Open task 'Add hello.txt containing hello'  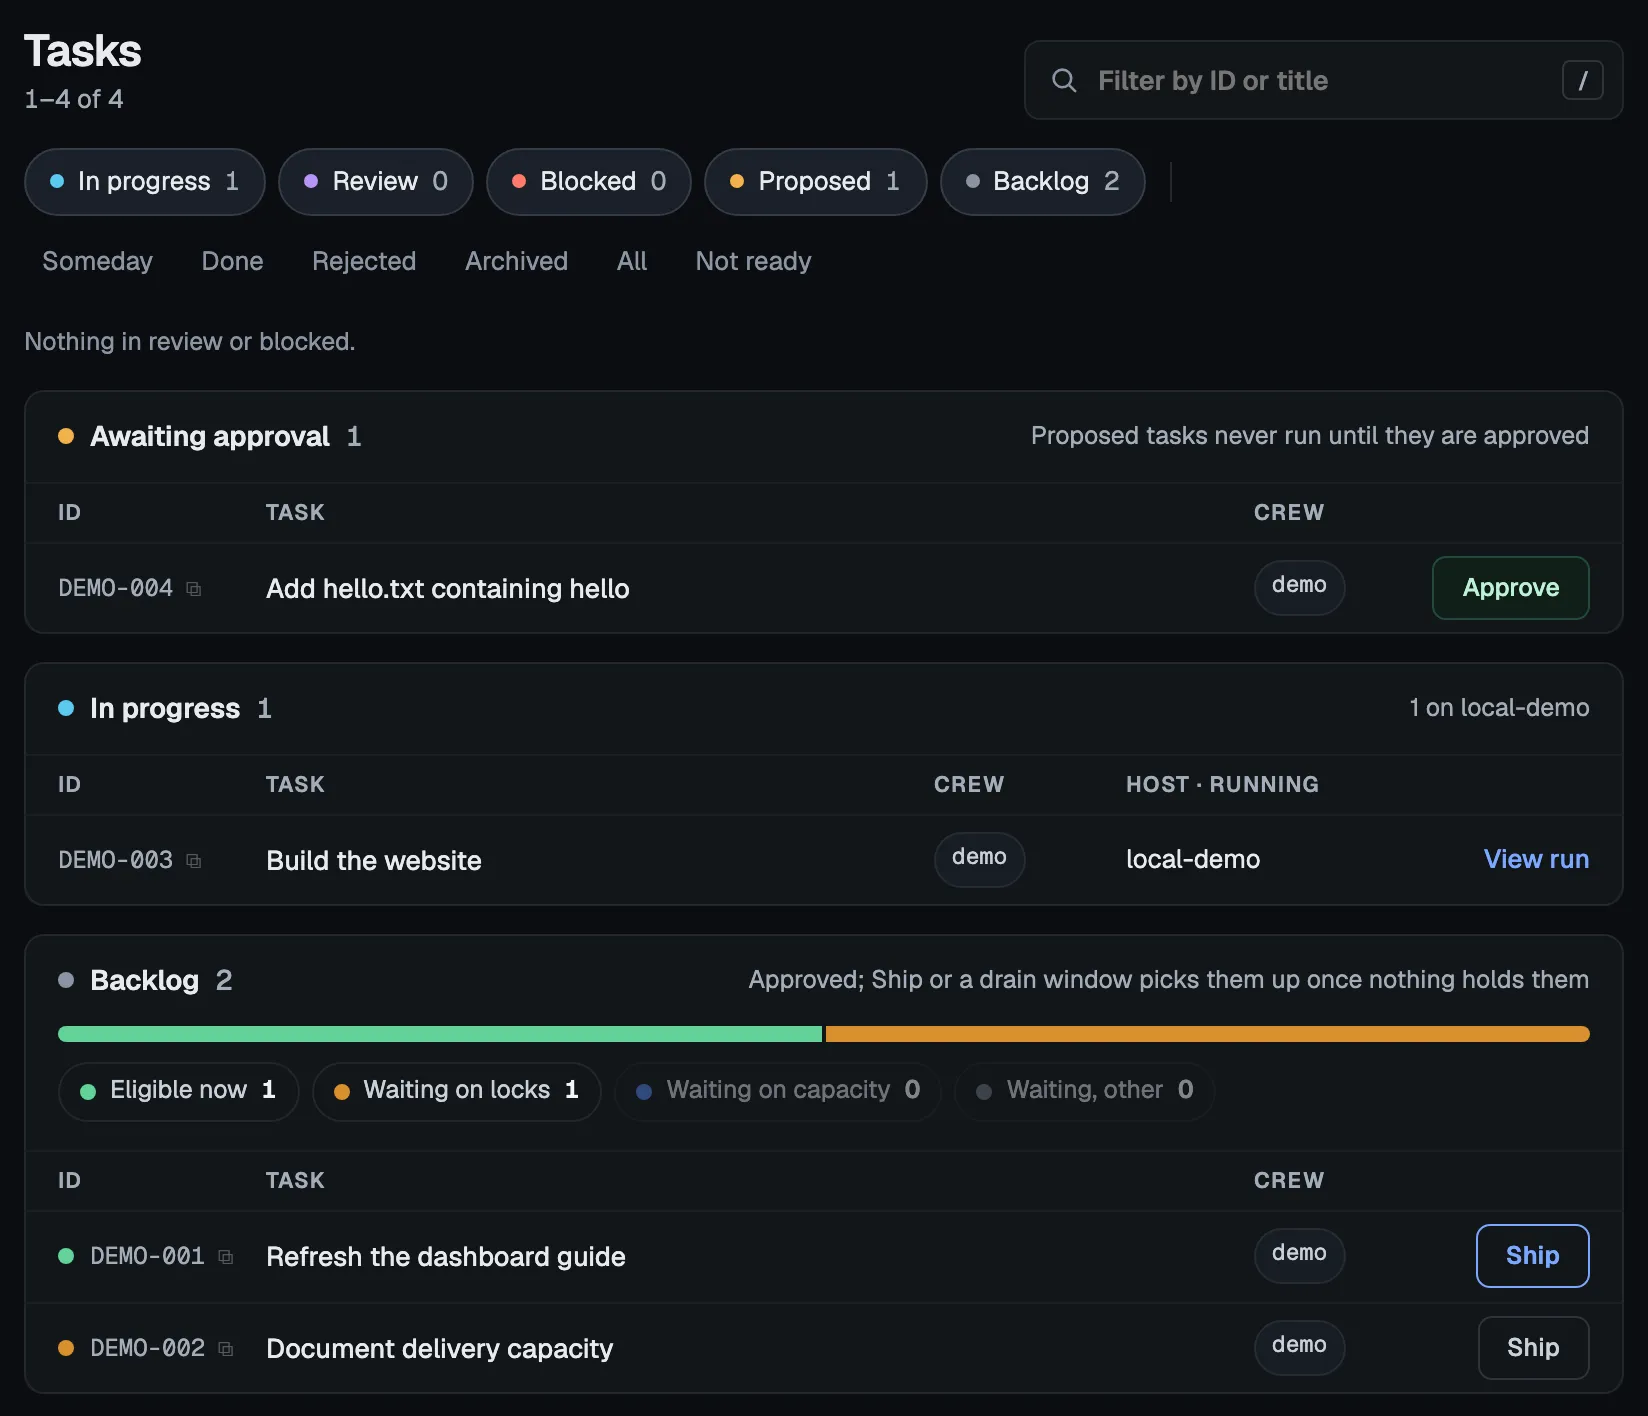pyautogui.click(x=448, y=589)
